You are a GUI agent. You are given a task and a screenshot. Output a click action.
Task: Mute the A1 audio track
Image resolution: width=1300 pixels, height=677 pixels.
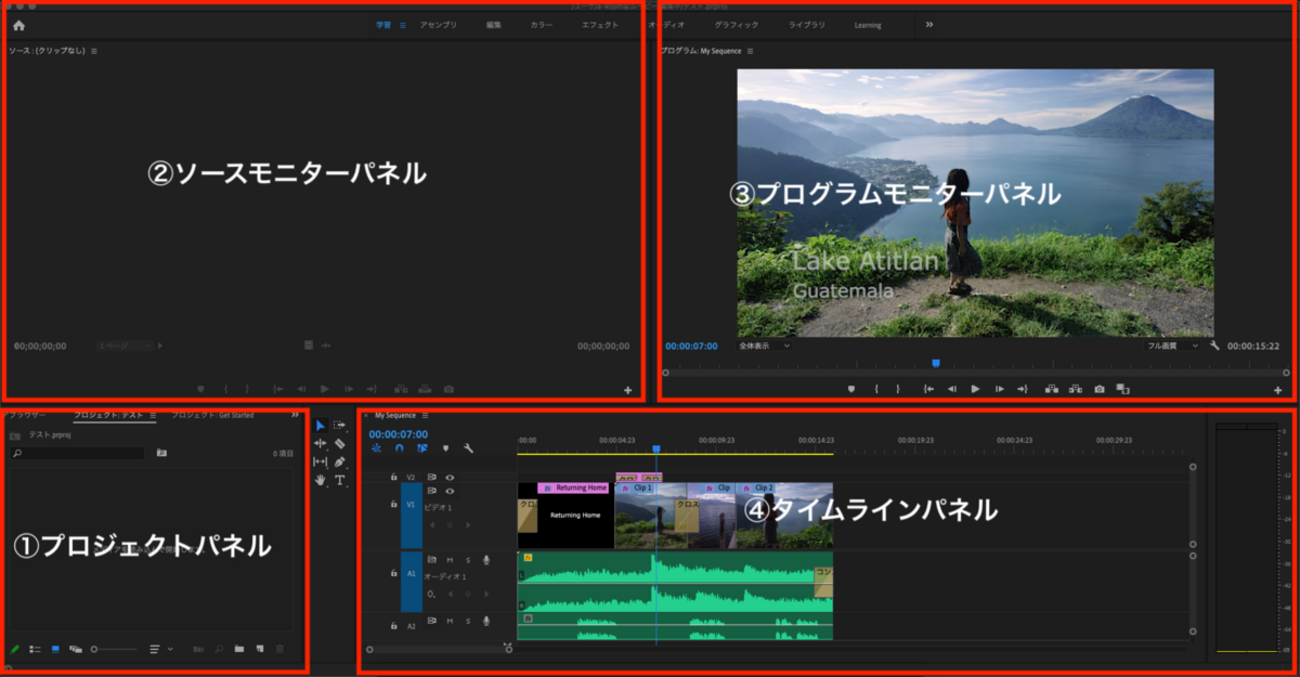tap(450, 560)
